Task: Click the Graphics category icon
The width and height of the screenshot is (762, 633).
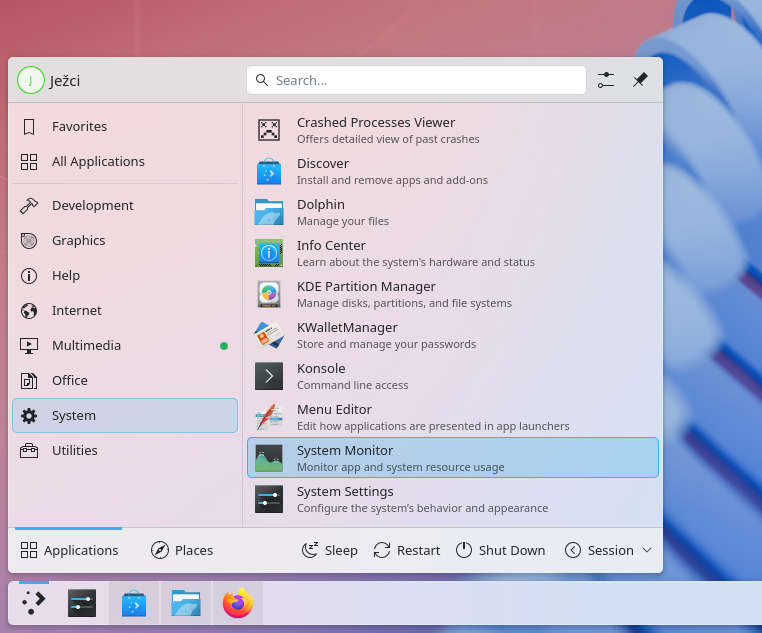Action: [29, 240]
